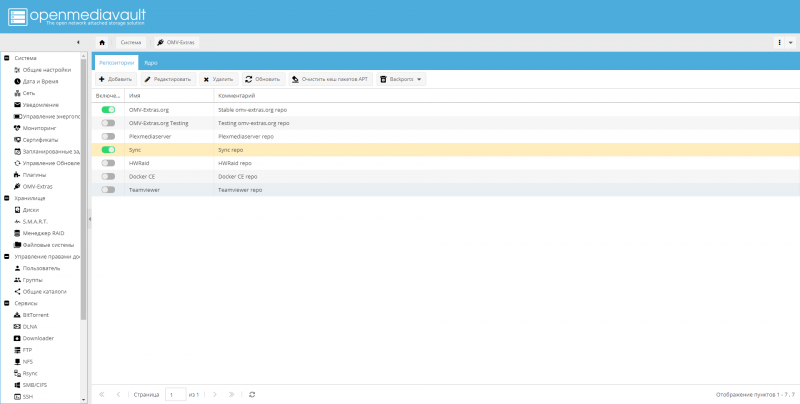Click the SMB/CIFS Windows icon
The image size is (800, 404).
(x=17, y=385)
